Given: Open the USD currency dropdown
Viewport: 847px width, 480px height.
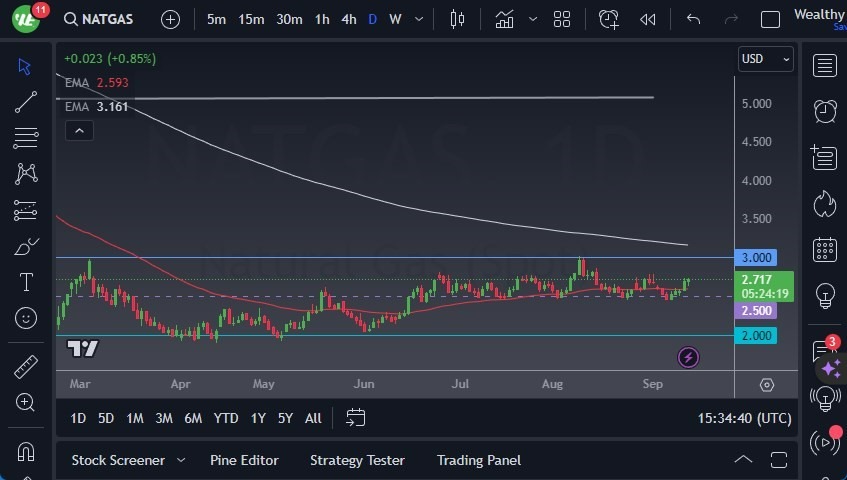Looking at the screenshot, I should pos(765,59).
